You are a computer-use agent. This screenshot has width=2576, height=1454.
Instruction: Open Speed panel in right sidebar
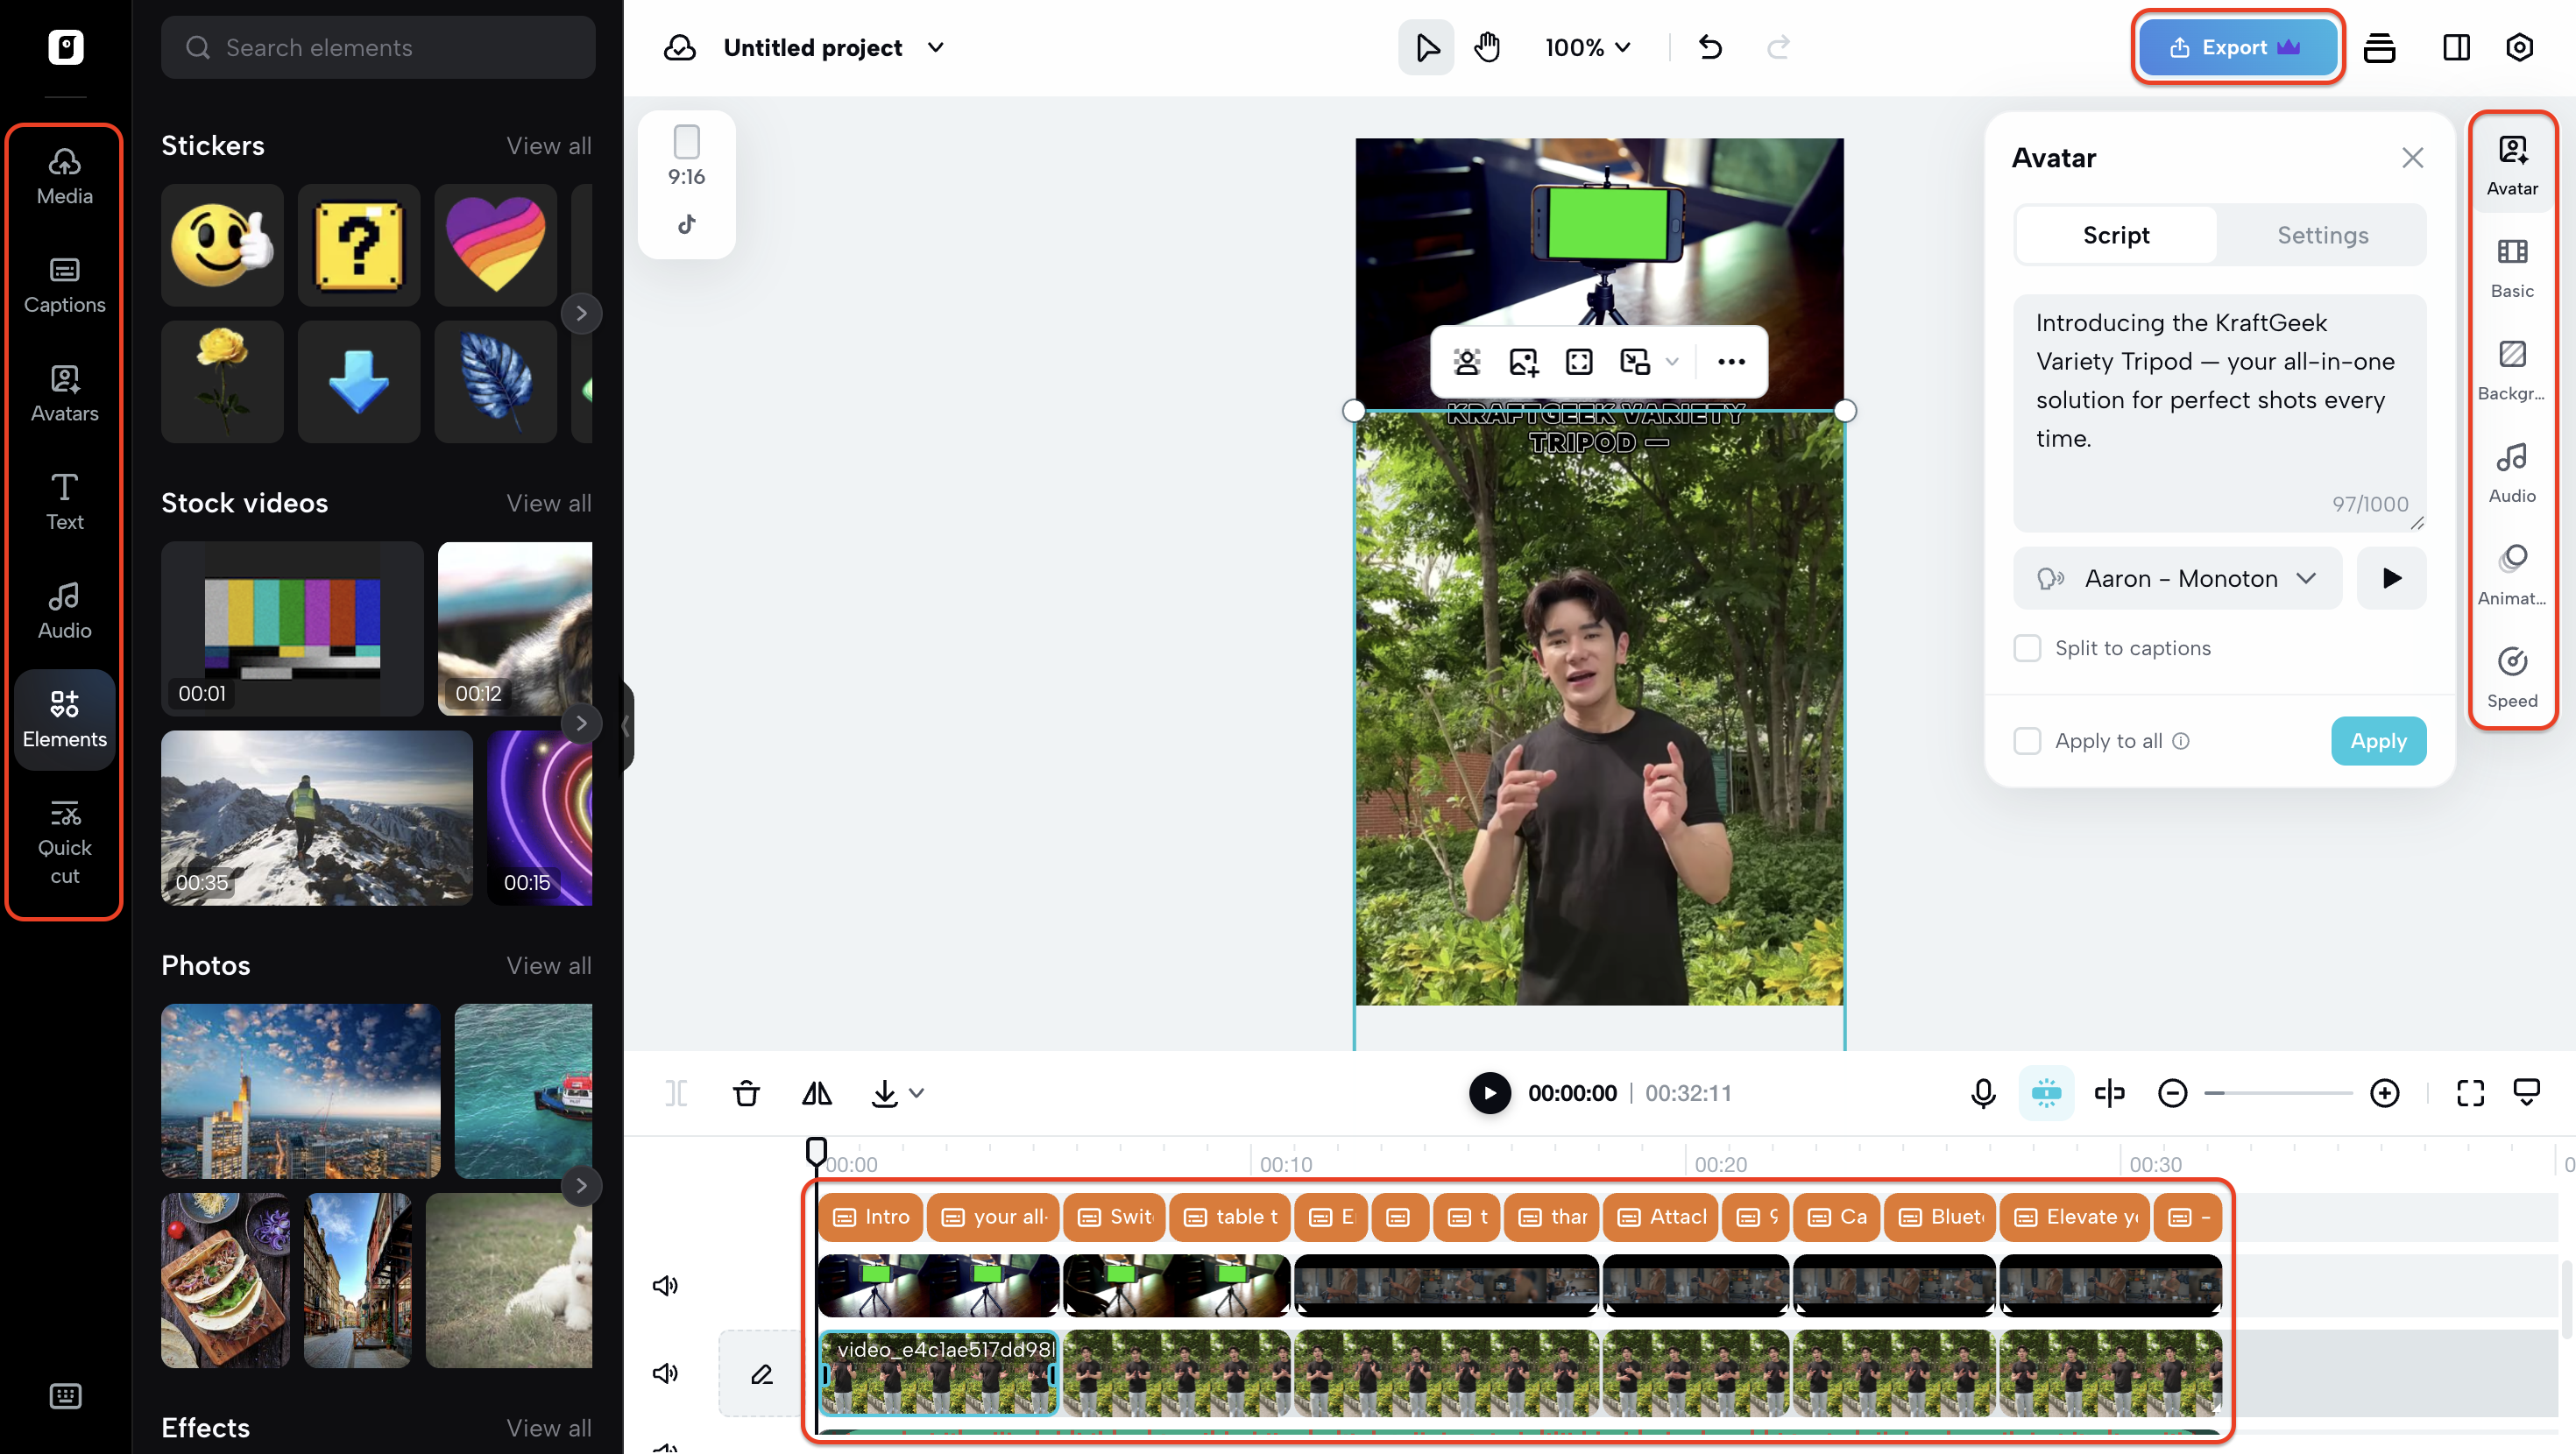(2511, 677)
